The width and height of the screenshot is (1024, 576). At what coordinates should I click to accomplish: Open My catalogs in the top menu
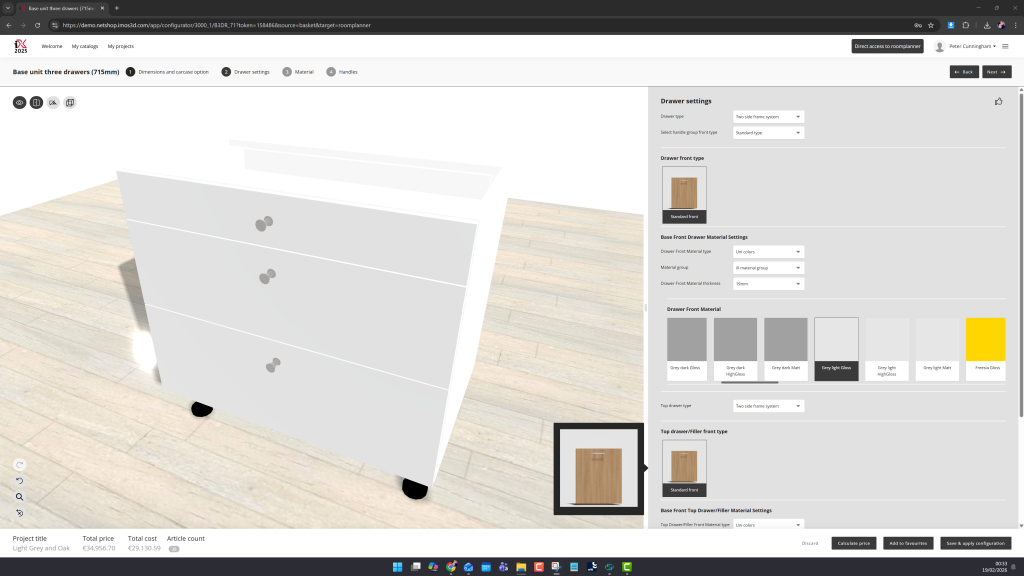tap(85, 46)
